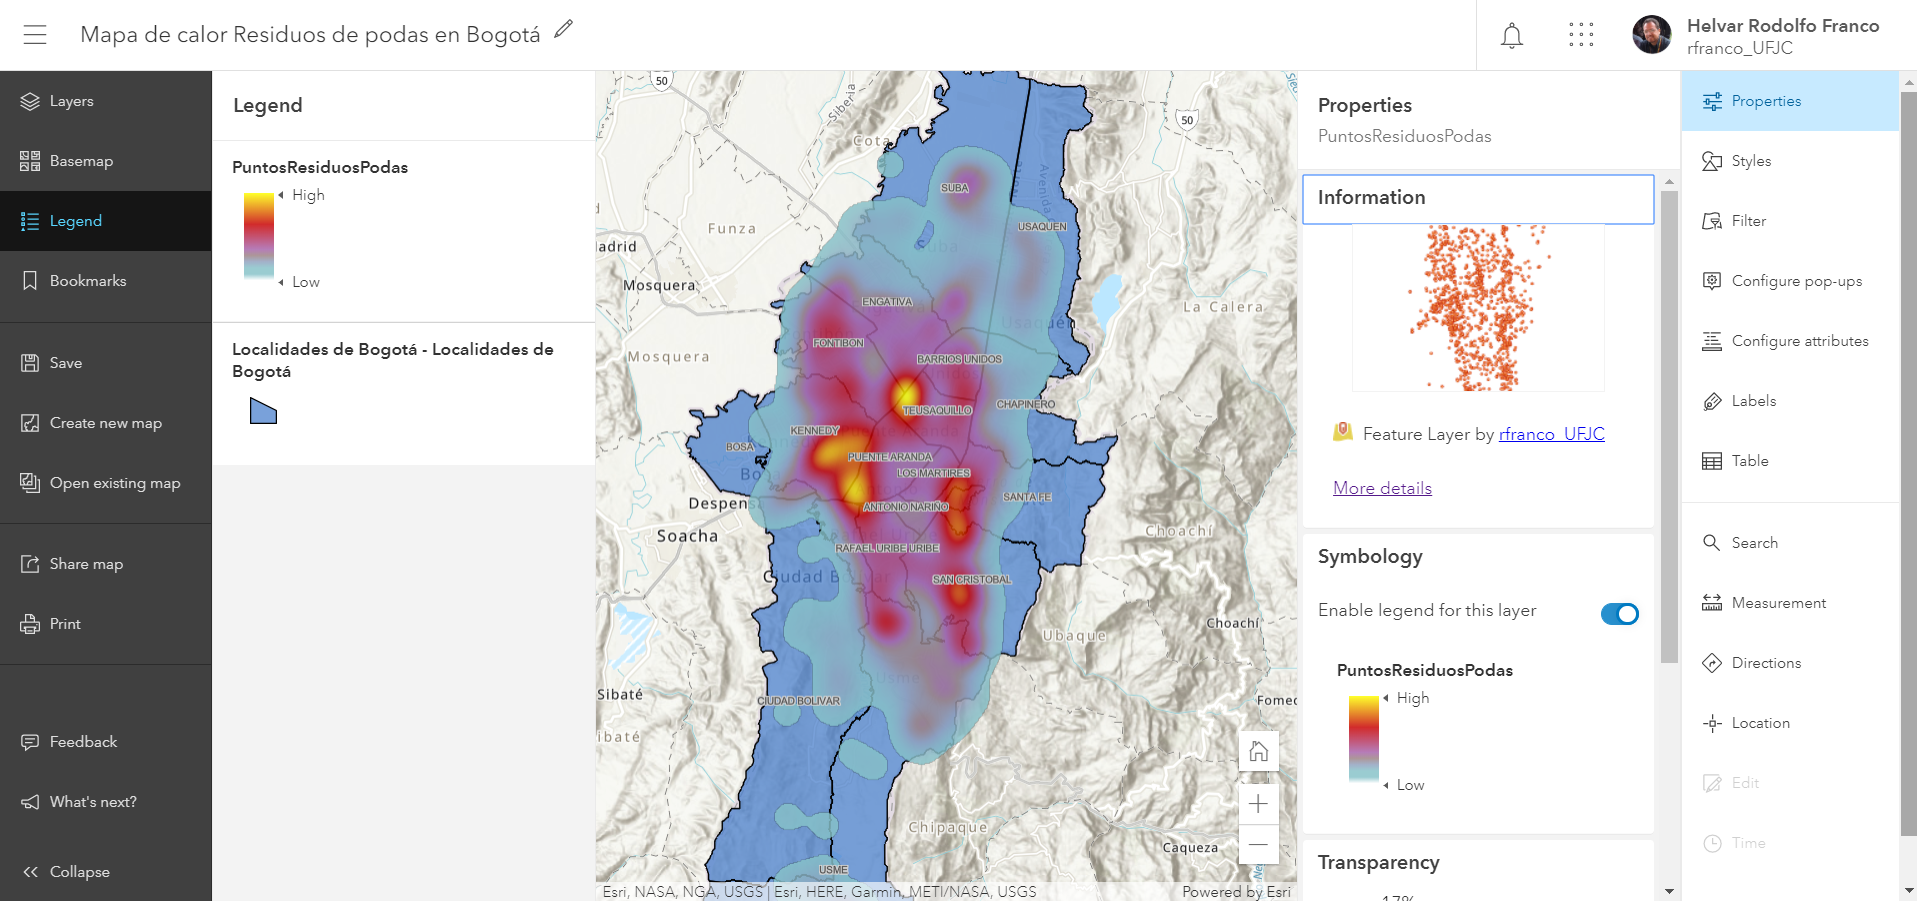1917x901 pixels.
Task: Click the heat map color ramp in Symbology
Action: (1363, 738)
